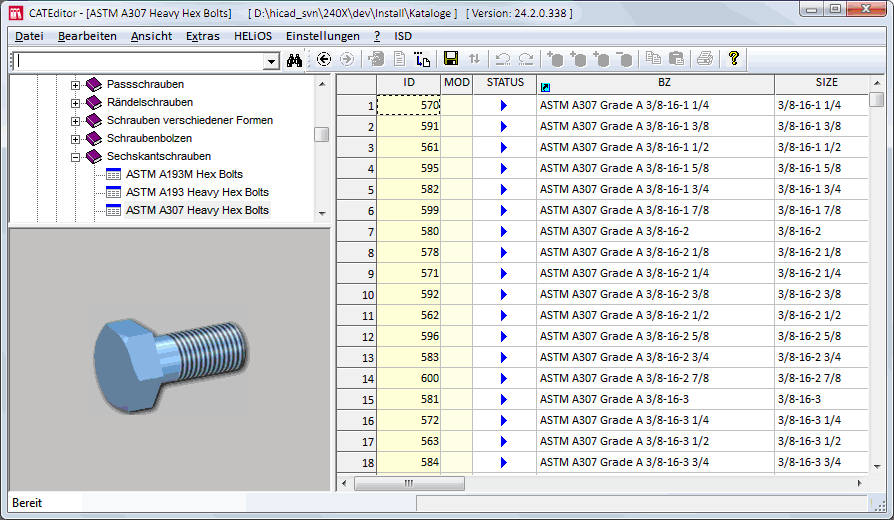The width and height of the screenshot is (894, 520).
Task: Click row header number 12
Action: click(x=356, y=337)
